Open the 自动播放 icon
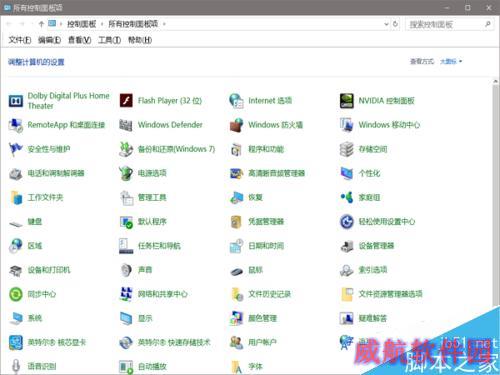 [126, 367]
